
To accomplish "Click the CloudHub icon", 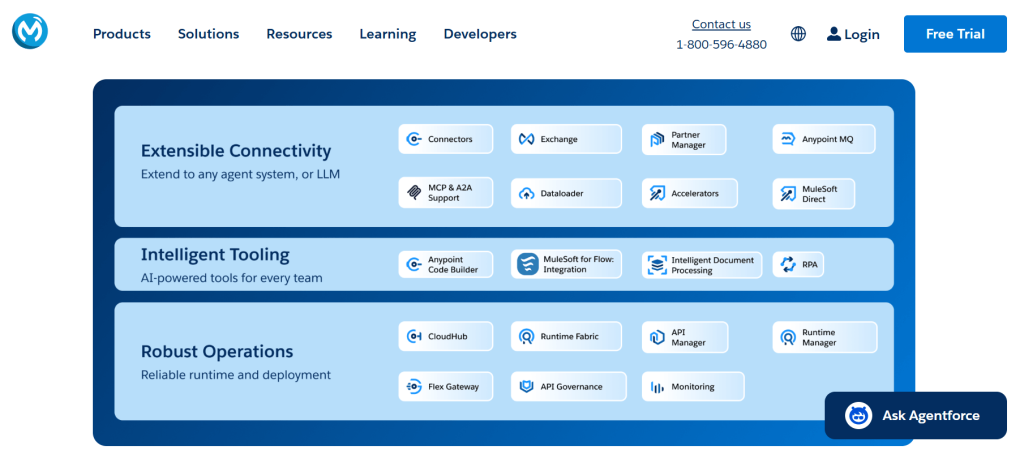I will [x=413, y=336].
